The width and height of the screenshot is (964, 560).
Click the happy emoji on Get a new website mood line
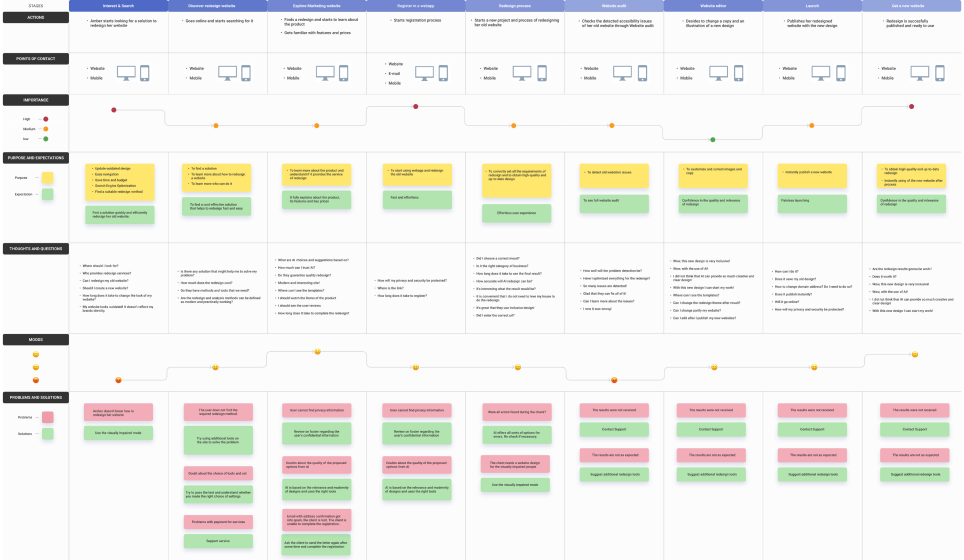coord(915,354)
